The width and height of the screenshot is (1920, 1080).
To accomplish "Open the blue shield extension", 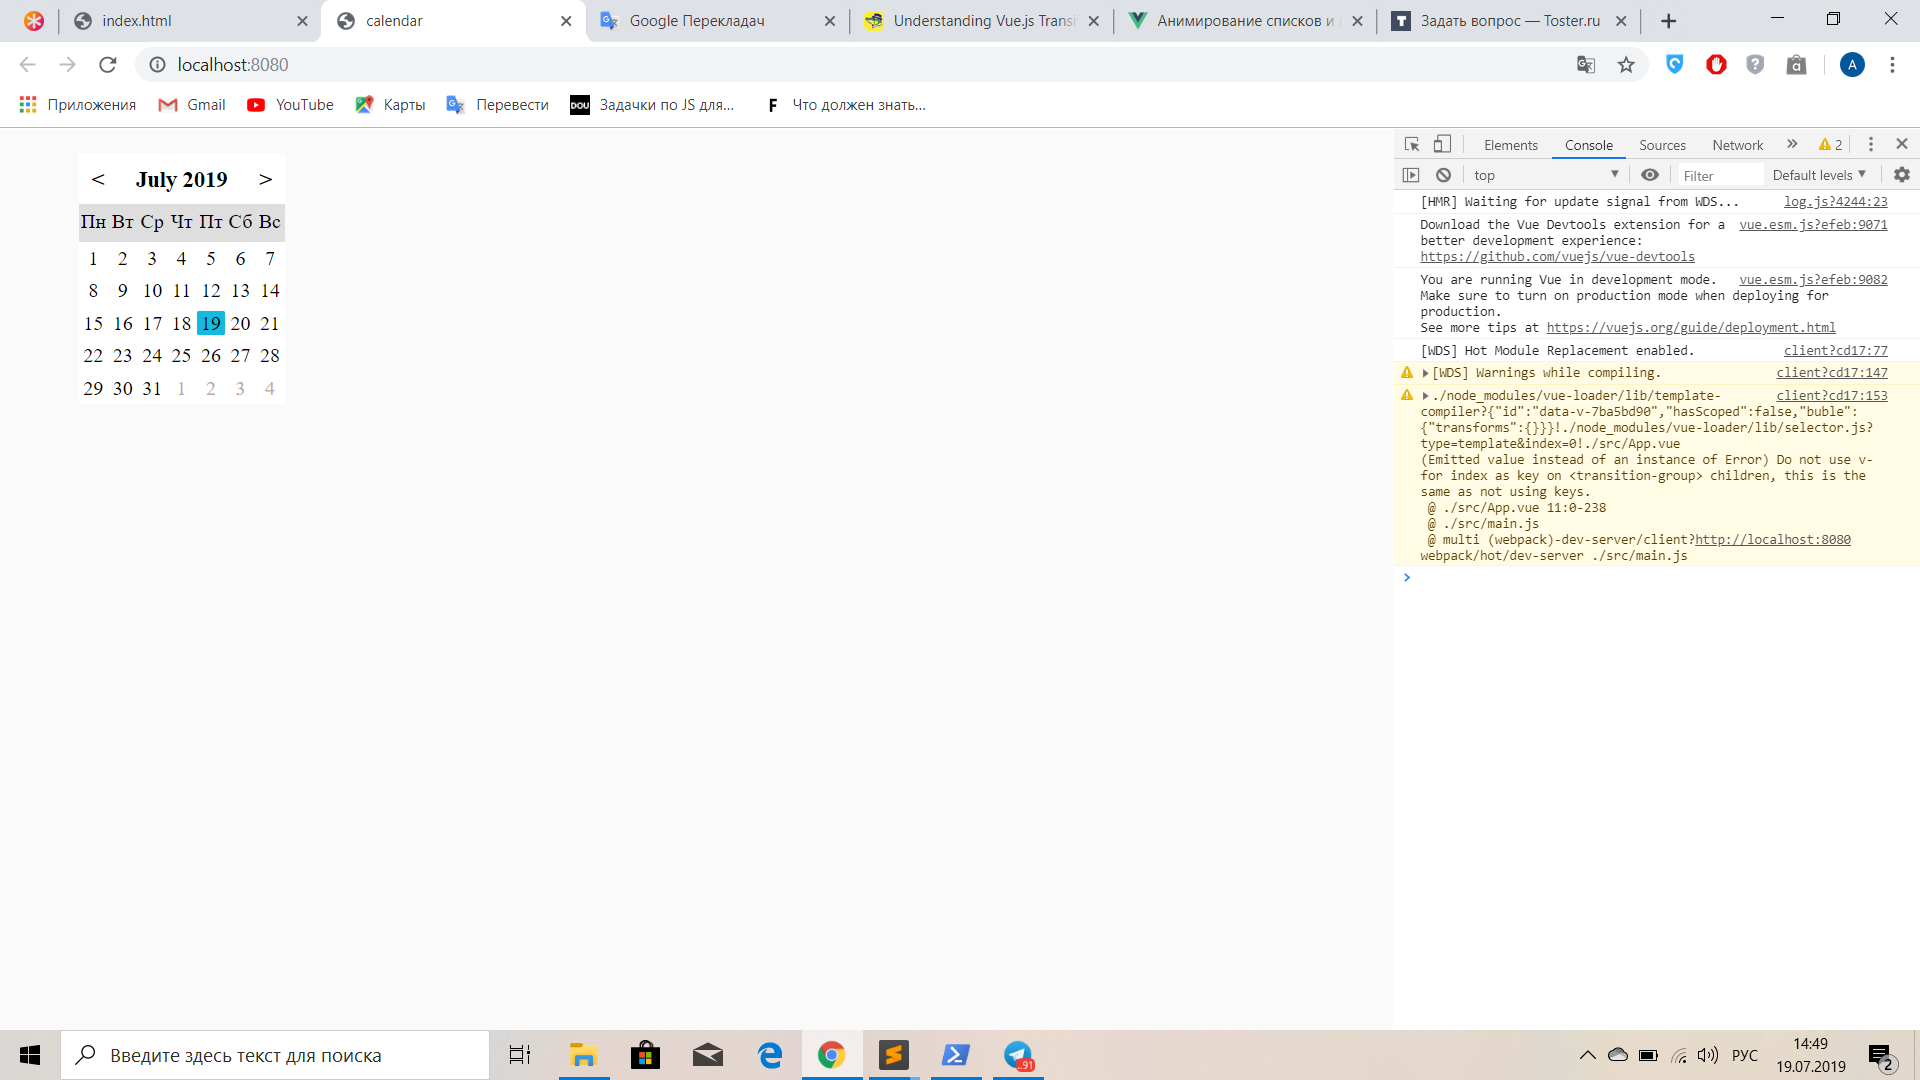I will 1675,65.
